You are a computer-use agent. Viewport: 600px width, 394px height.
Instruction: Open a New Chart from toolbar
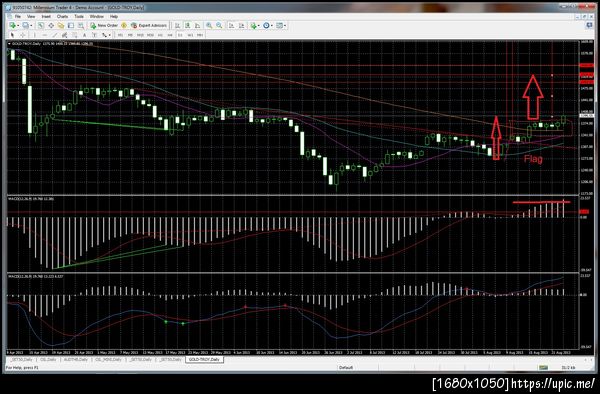[13, 25]
